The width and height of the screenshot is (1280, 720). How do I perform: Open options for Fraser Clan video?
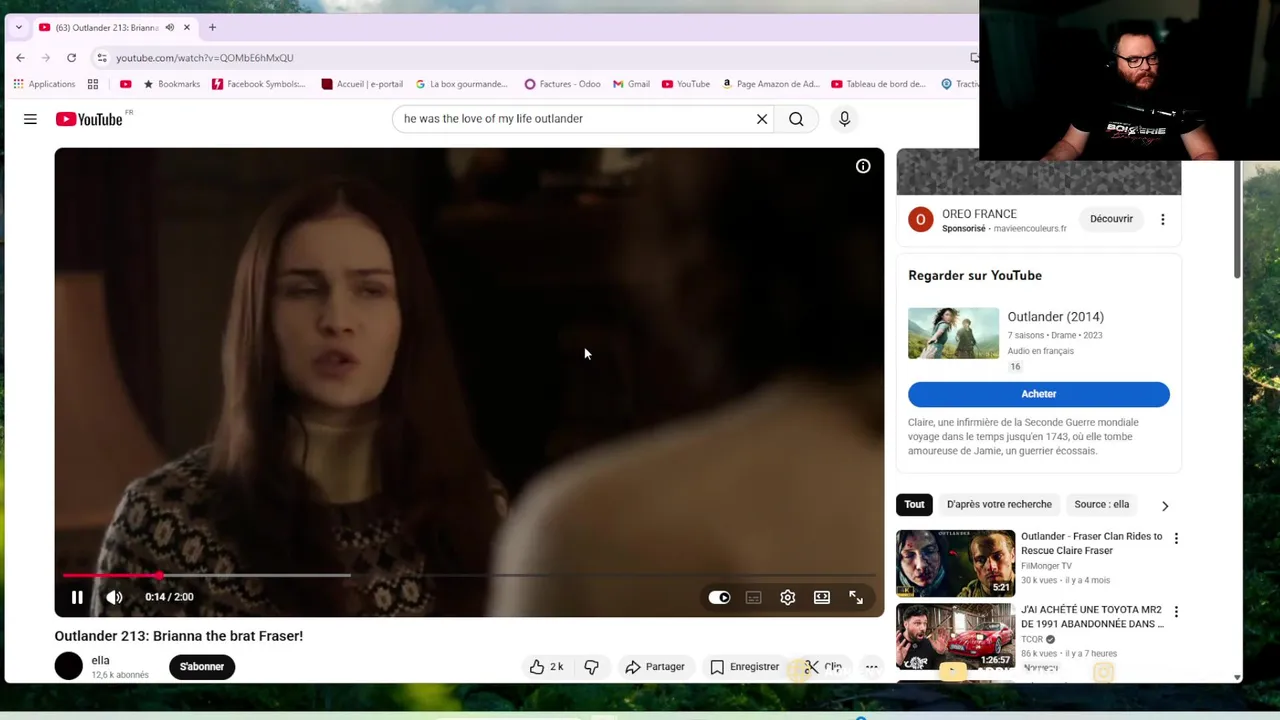click(x=1176, y=539)
